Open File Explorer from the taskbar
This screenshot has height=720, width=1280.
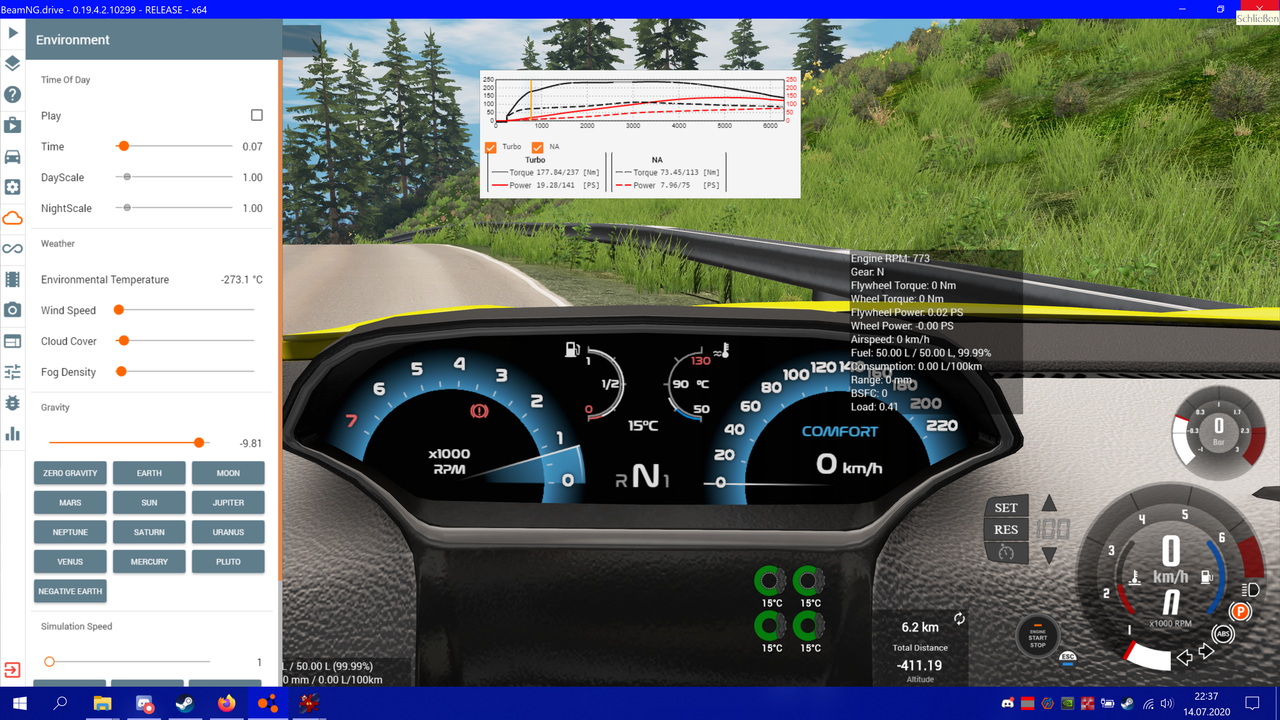[x=103, y=703]
